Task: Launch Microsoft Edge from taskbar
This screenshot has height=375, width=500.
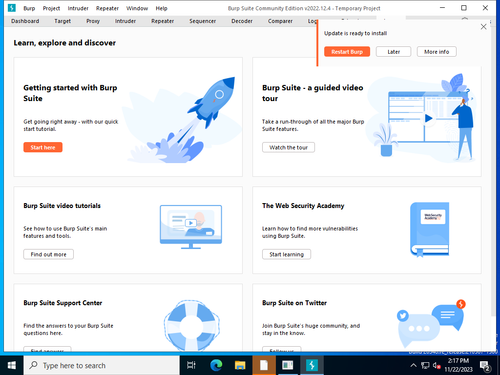Action: tap(216, 366)
